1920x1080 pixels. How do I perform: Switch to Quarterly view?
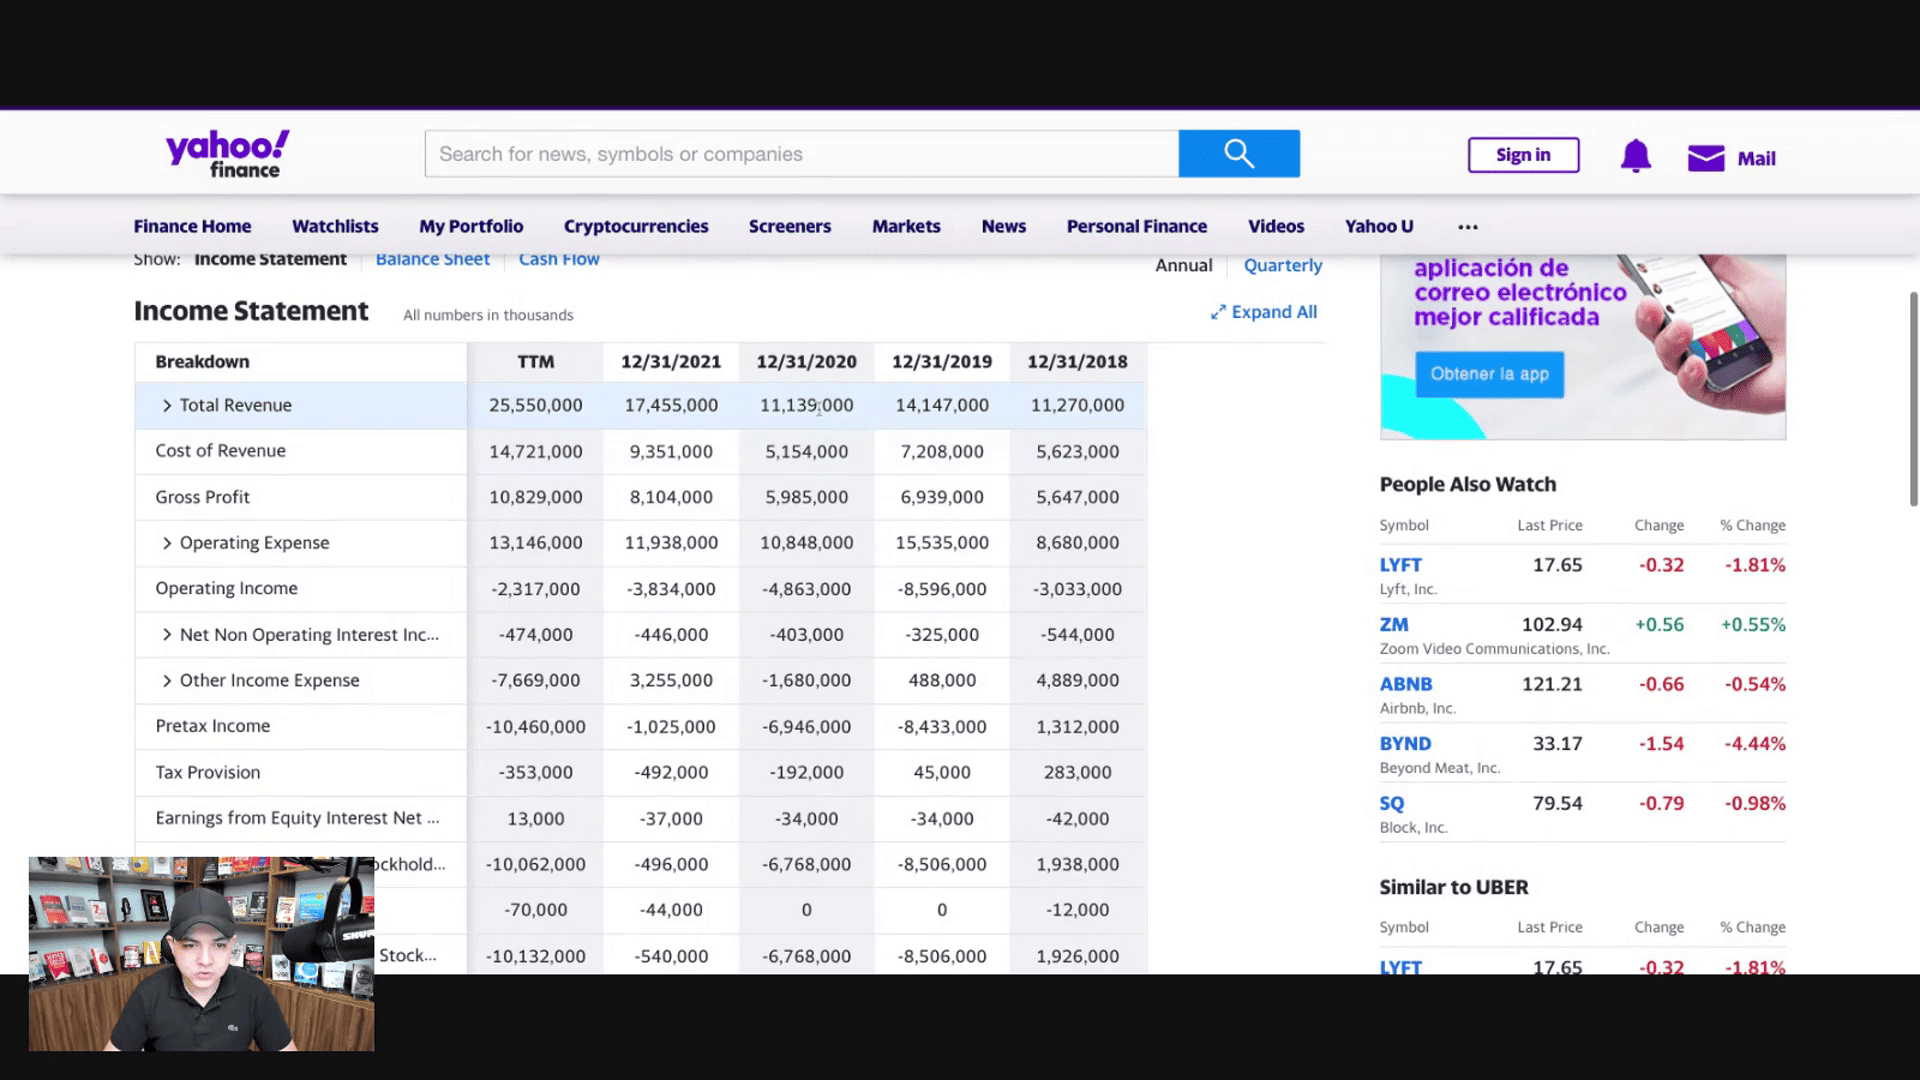(1282, 265)
